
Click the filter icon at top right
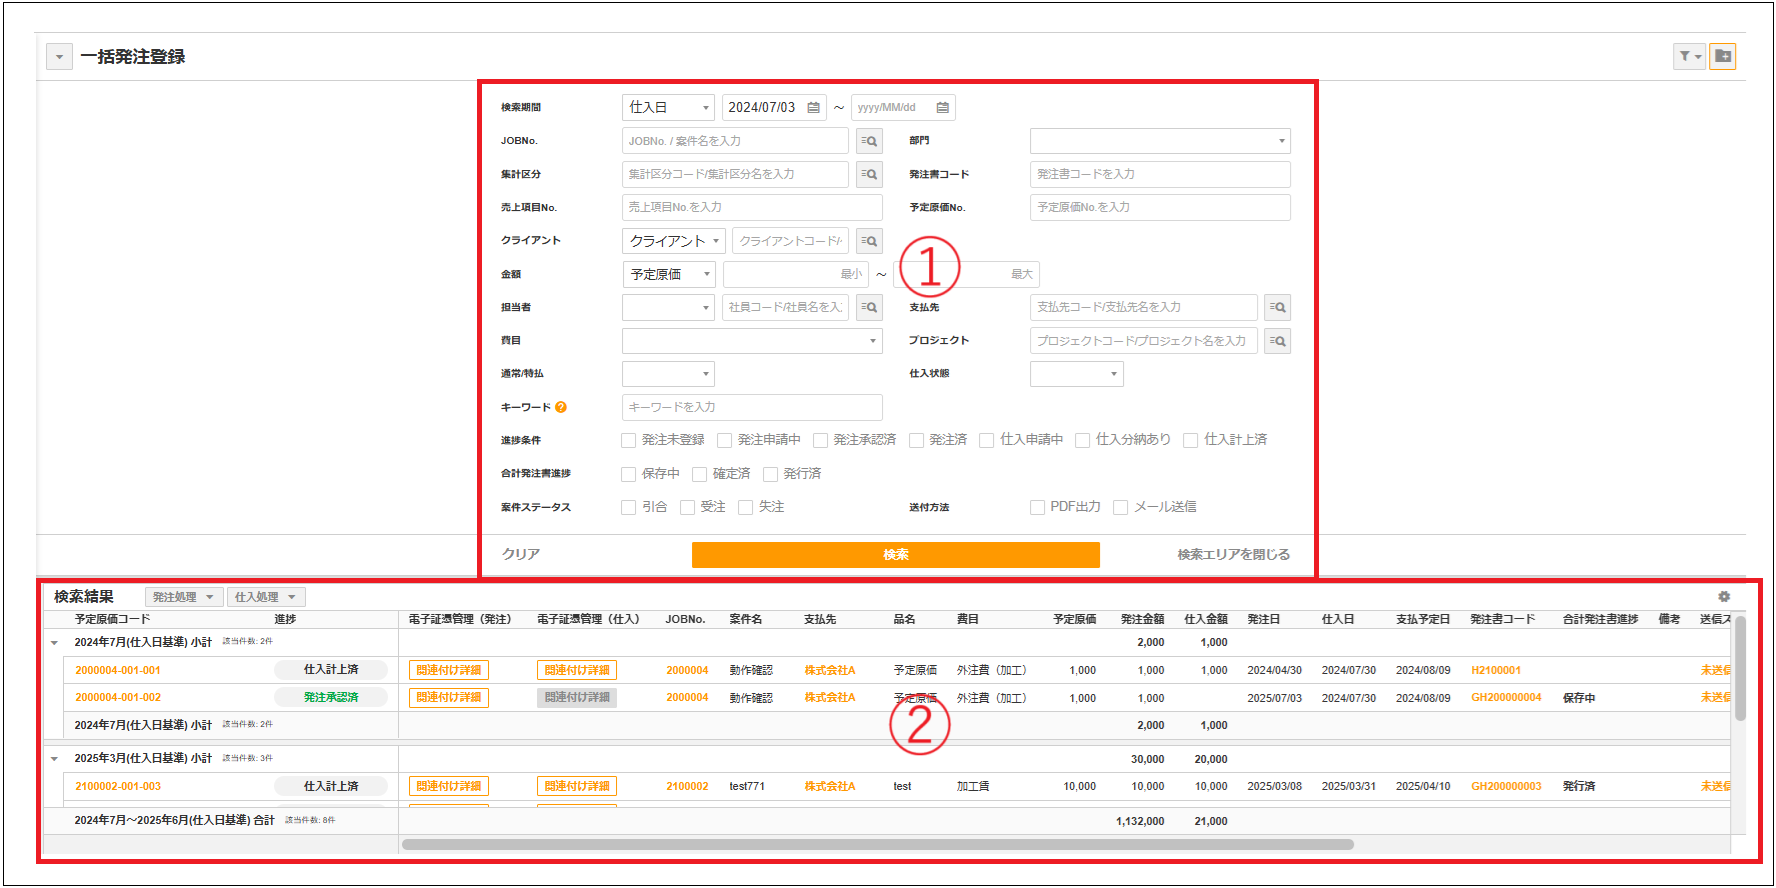[1688, 56]
